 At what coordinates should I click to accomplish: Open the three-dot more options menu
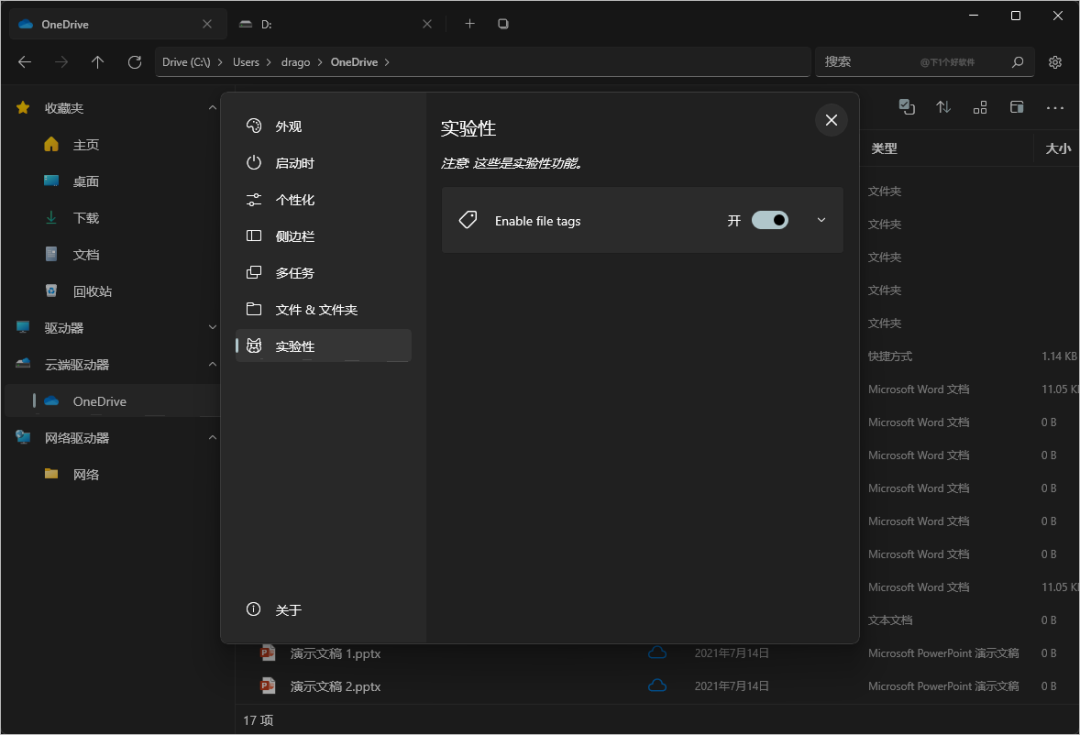1055,107
